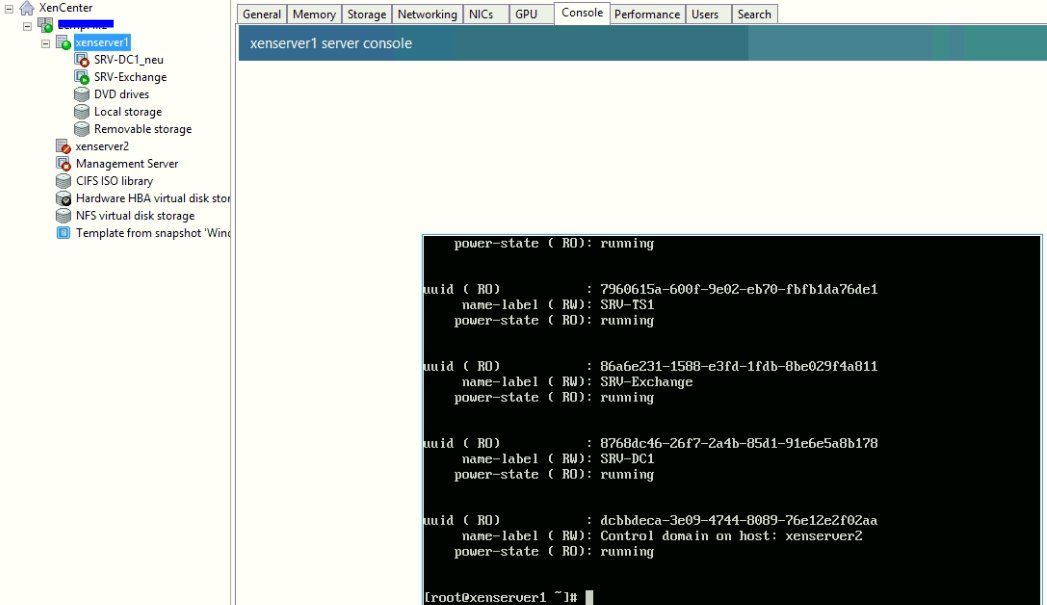Click the xenserver2 host icon
The height and width of the screenshot is (605, 1047).
63,146
